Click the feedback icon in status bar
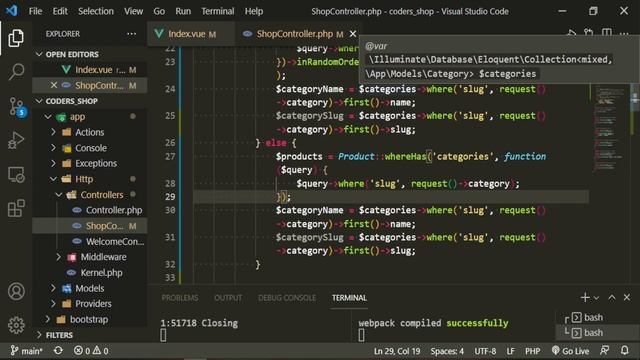 (x=604, y=351)
